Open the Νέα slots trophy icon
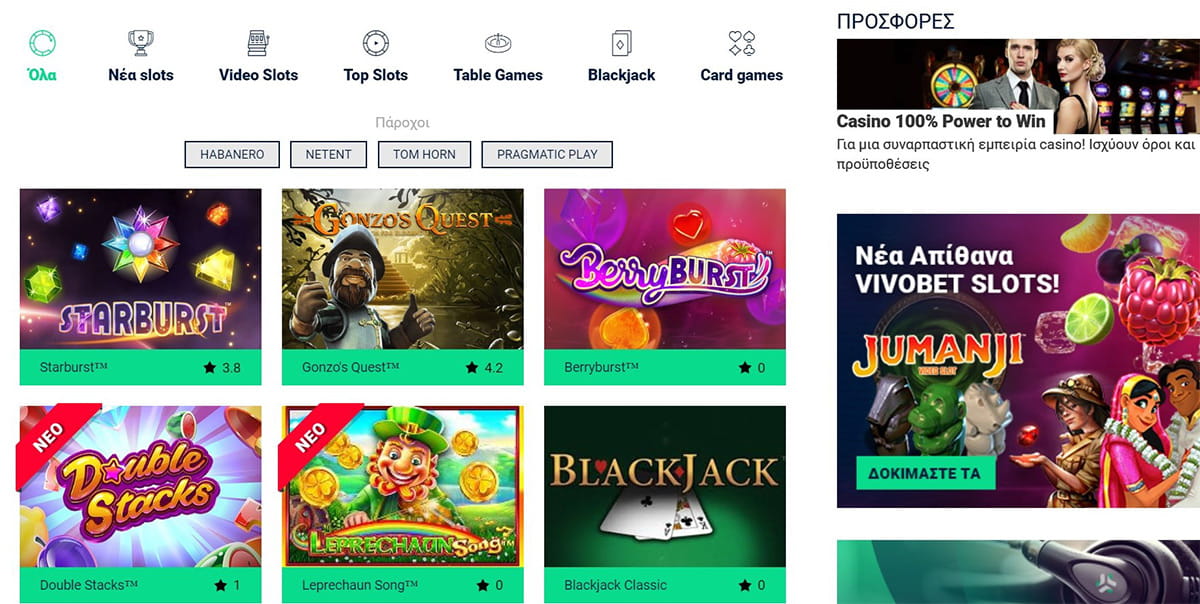This screenshot has height=604, width=1200. point(140,43)
